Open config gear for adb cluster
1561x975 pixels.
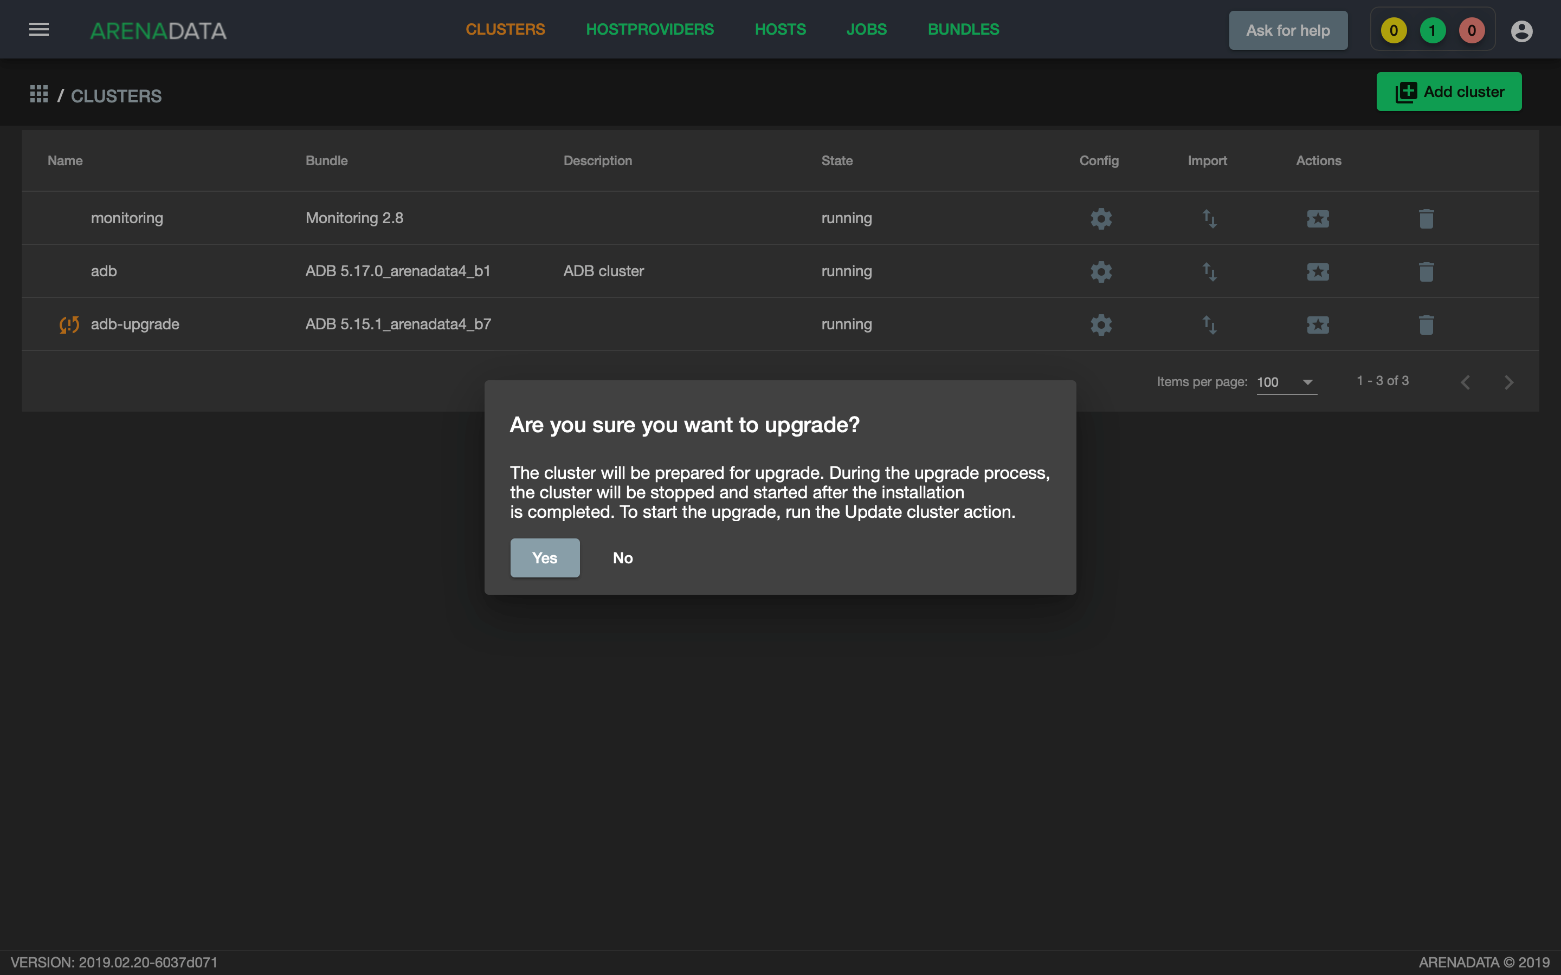click(1101, 271)
